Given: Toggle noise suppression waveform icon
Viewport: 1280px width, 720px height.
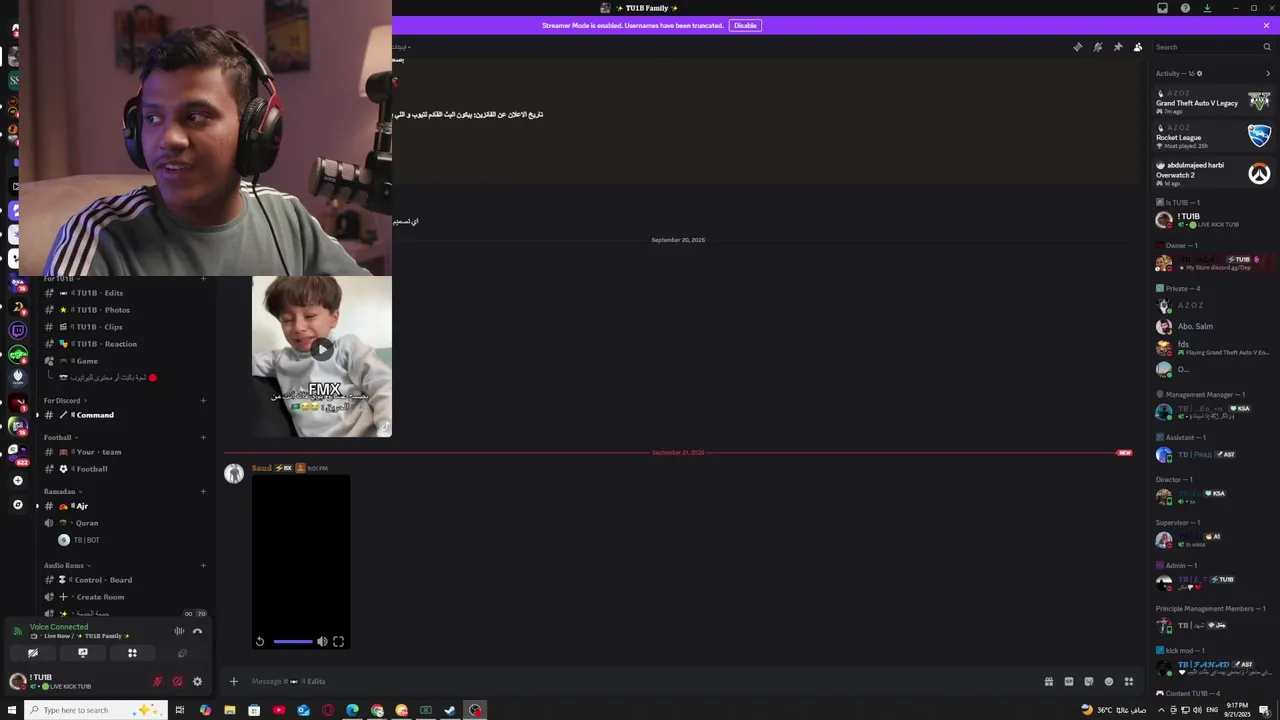Looking at the screenshot, I should pos(179,631).
